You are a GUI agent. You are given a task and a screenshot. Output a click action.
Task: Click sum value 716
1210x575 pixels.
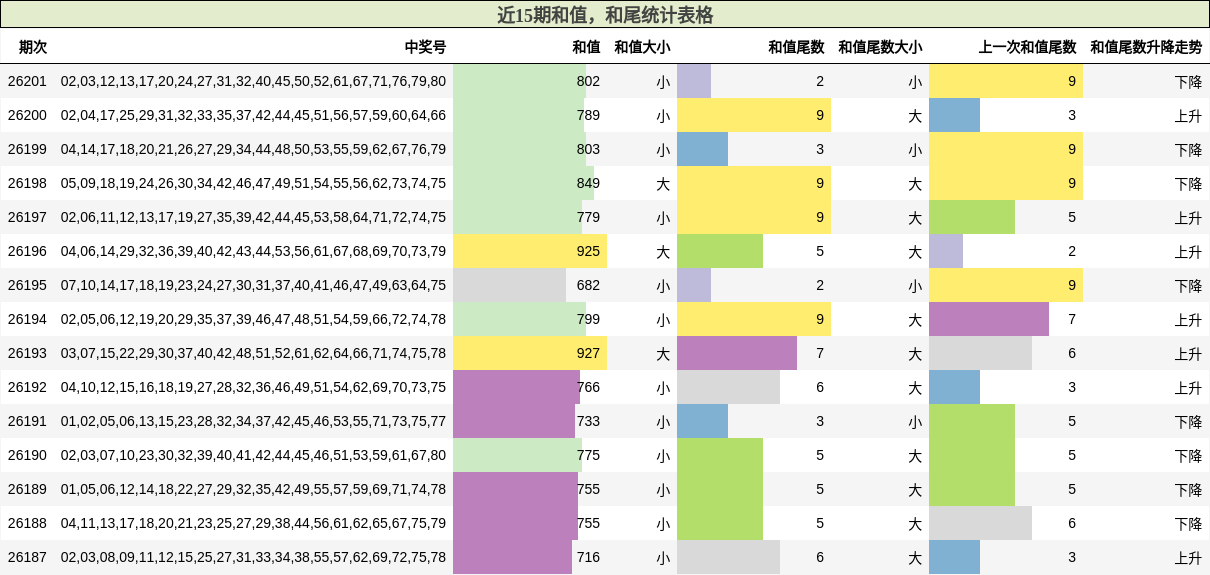(x=588, y=557)
